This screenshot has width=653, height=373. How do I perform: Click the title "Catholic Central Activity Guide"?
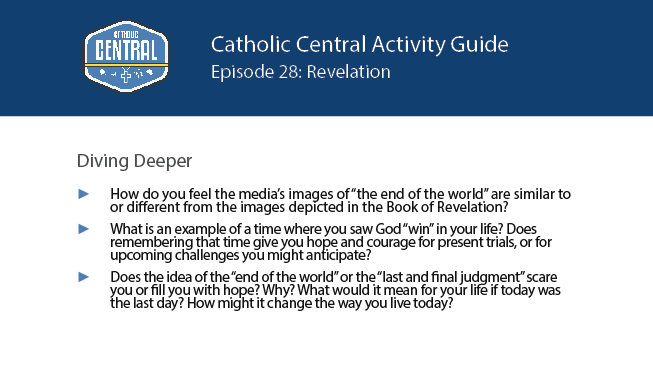359,45
